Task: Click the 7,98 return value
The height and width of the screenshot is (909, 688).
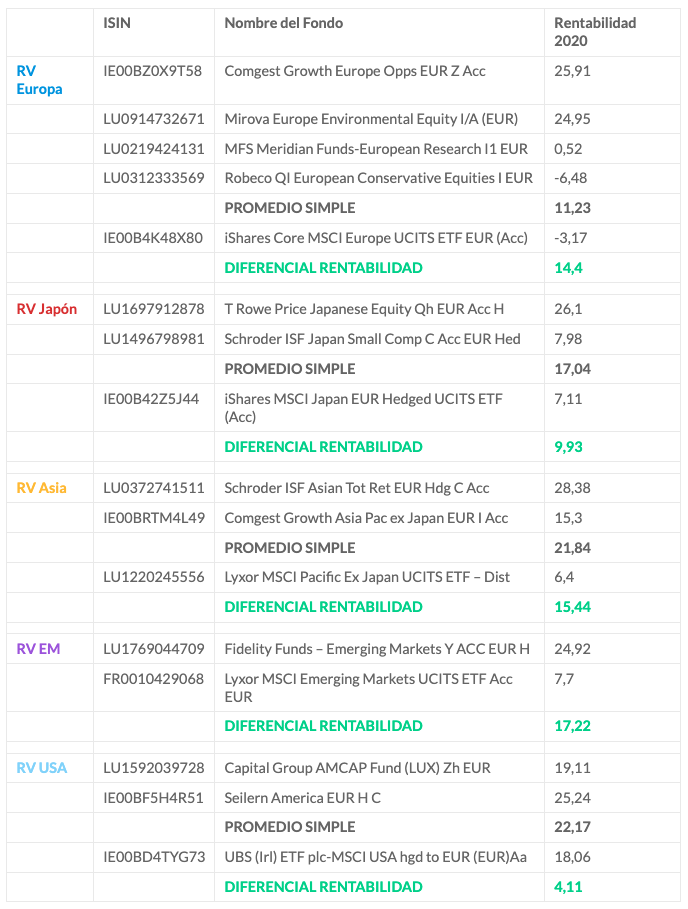Action: point(568,339)
